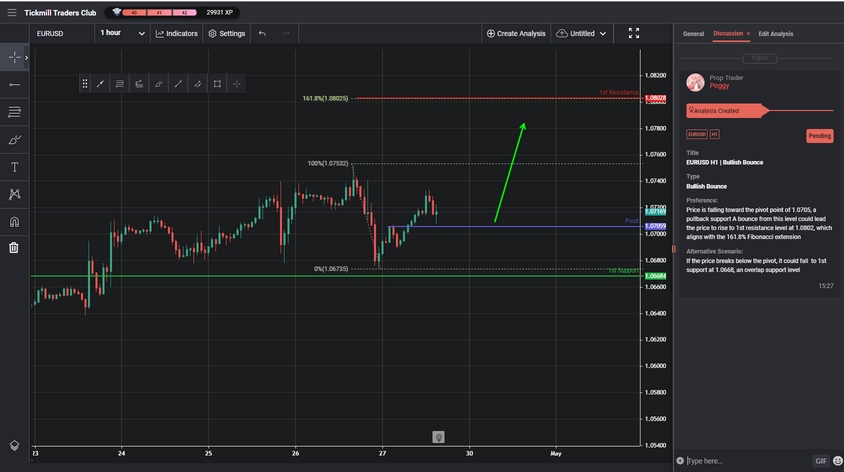
Task: Toggle the magnet snap mode
Action: [x=15, y=222]
